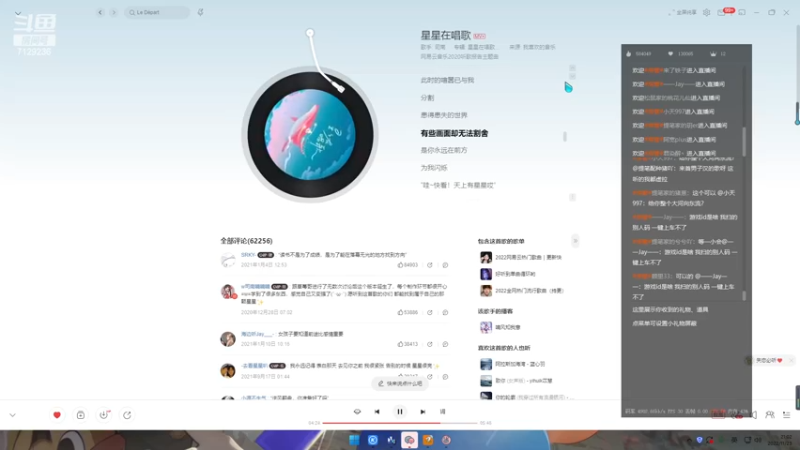
Task: Collapse the bottom player bar chevron
Action: pos(13,415)
